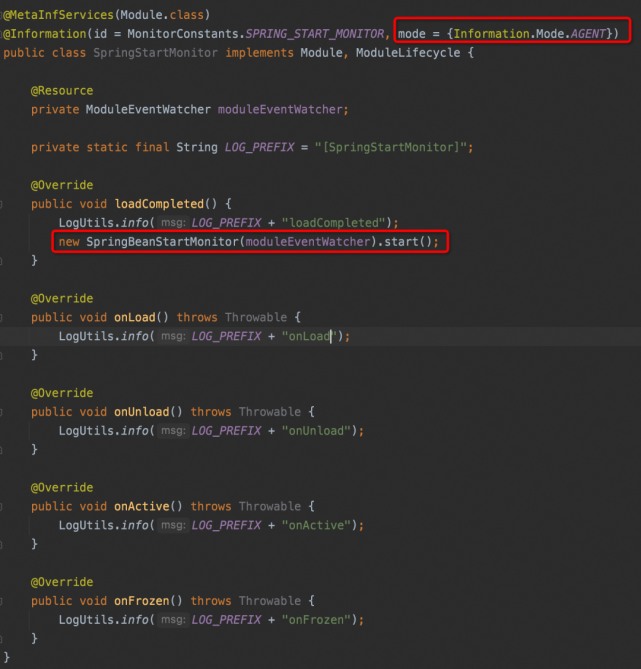This screenshot has width=641, height=669.
Task: Click the AGENT enum constant
Action: point(588,34)
